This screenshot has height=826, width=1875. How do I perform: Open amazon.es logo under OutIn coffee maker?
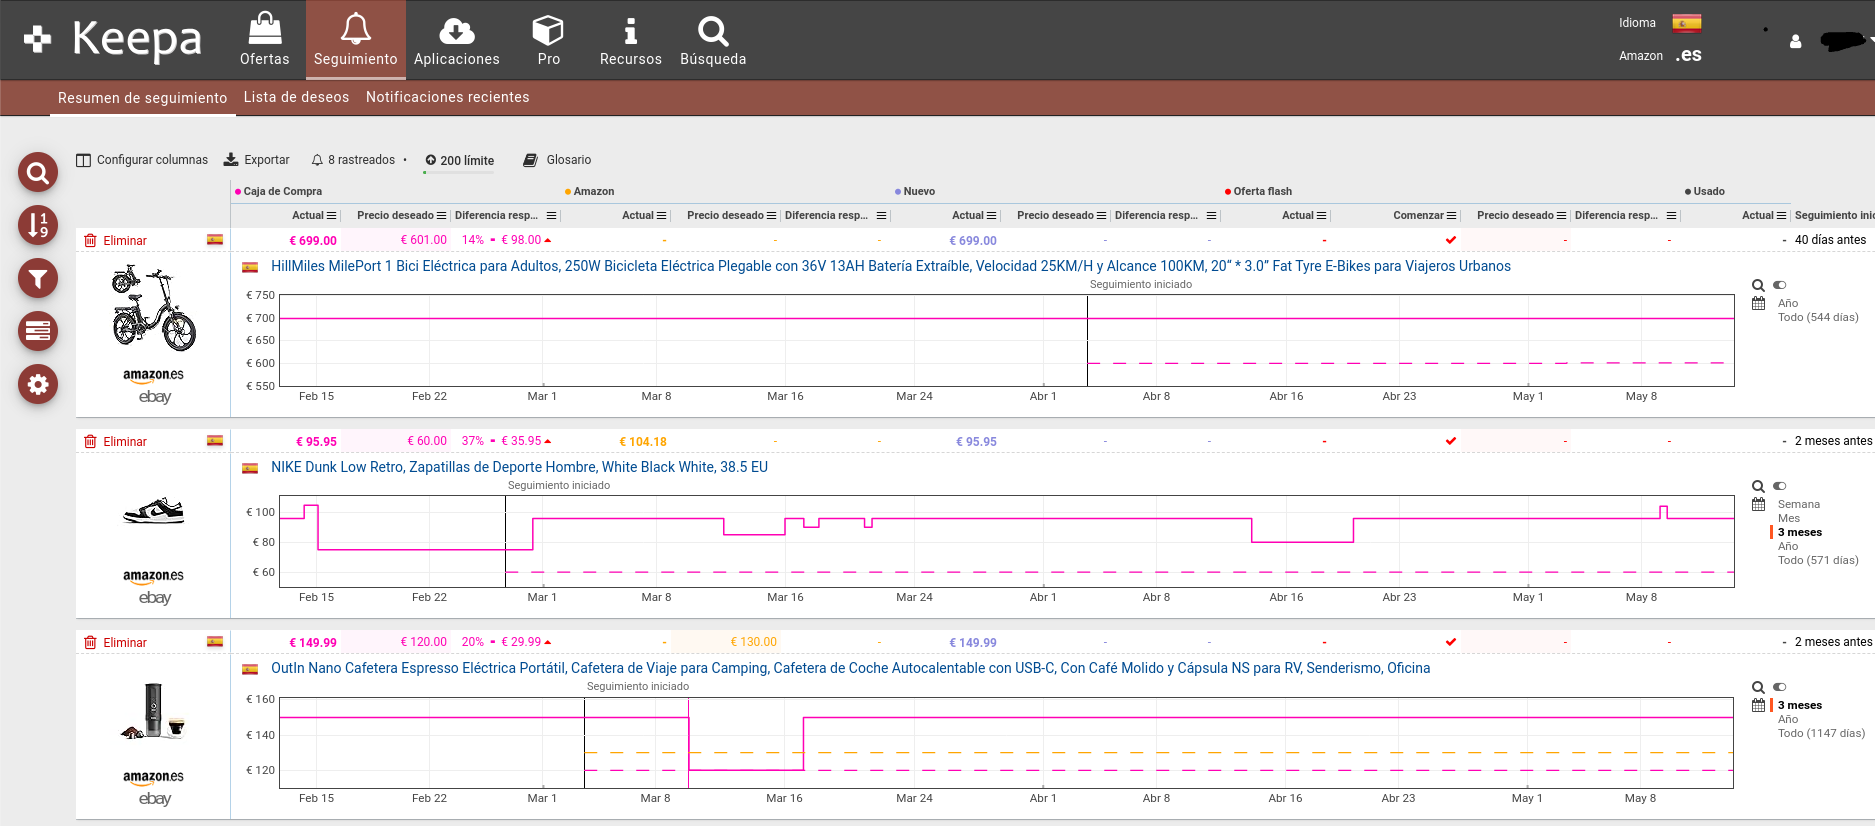(153, 778)
